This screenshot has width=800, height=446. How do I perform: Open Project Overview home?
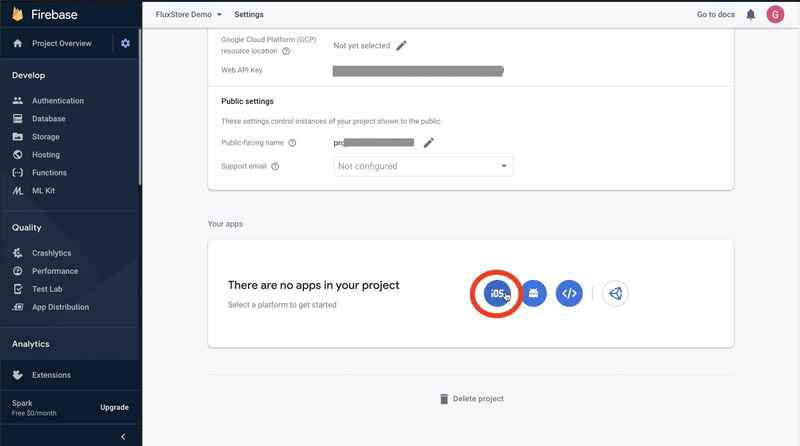60,43
